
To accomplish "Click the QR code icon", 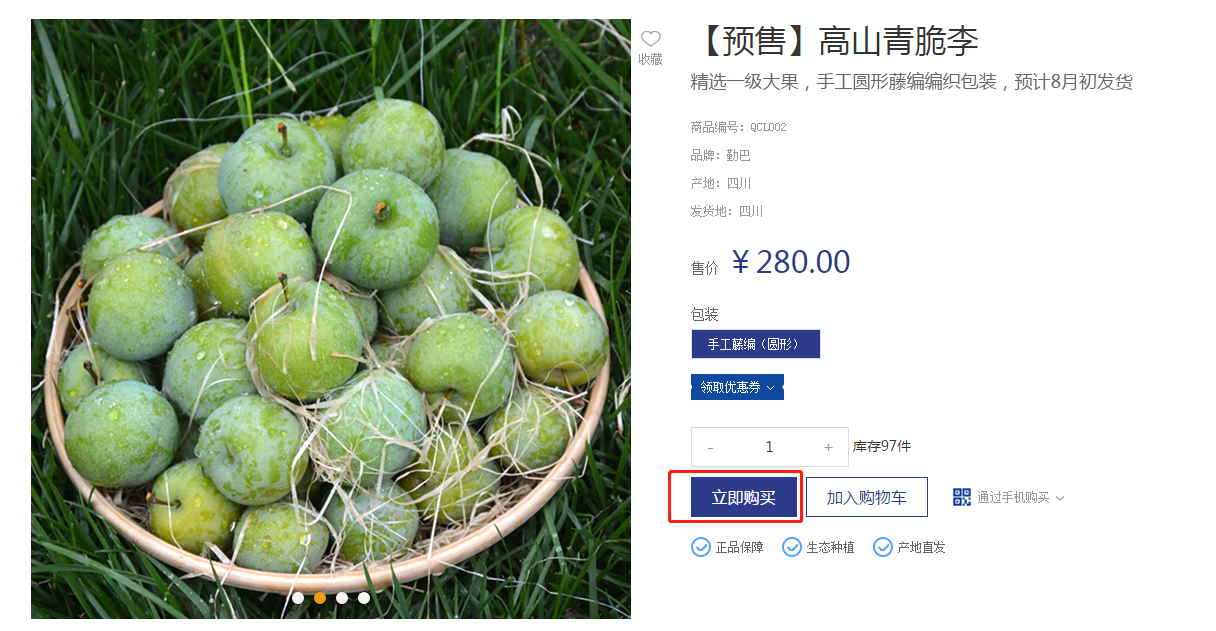I will click(x=962, y=497).
